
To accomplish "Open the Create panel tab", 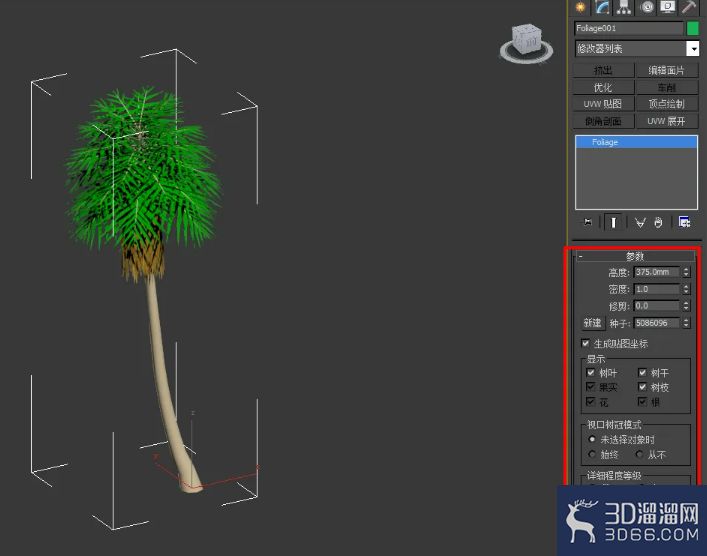I will 582,7.
